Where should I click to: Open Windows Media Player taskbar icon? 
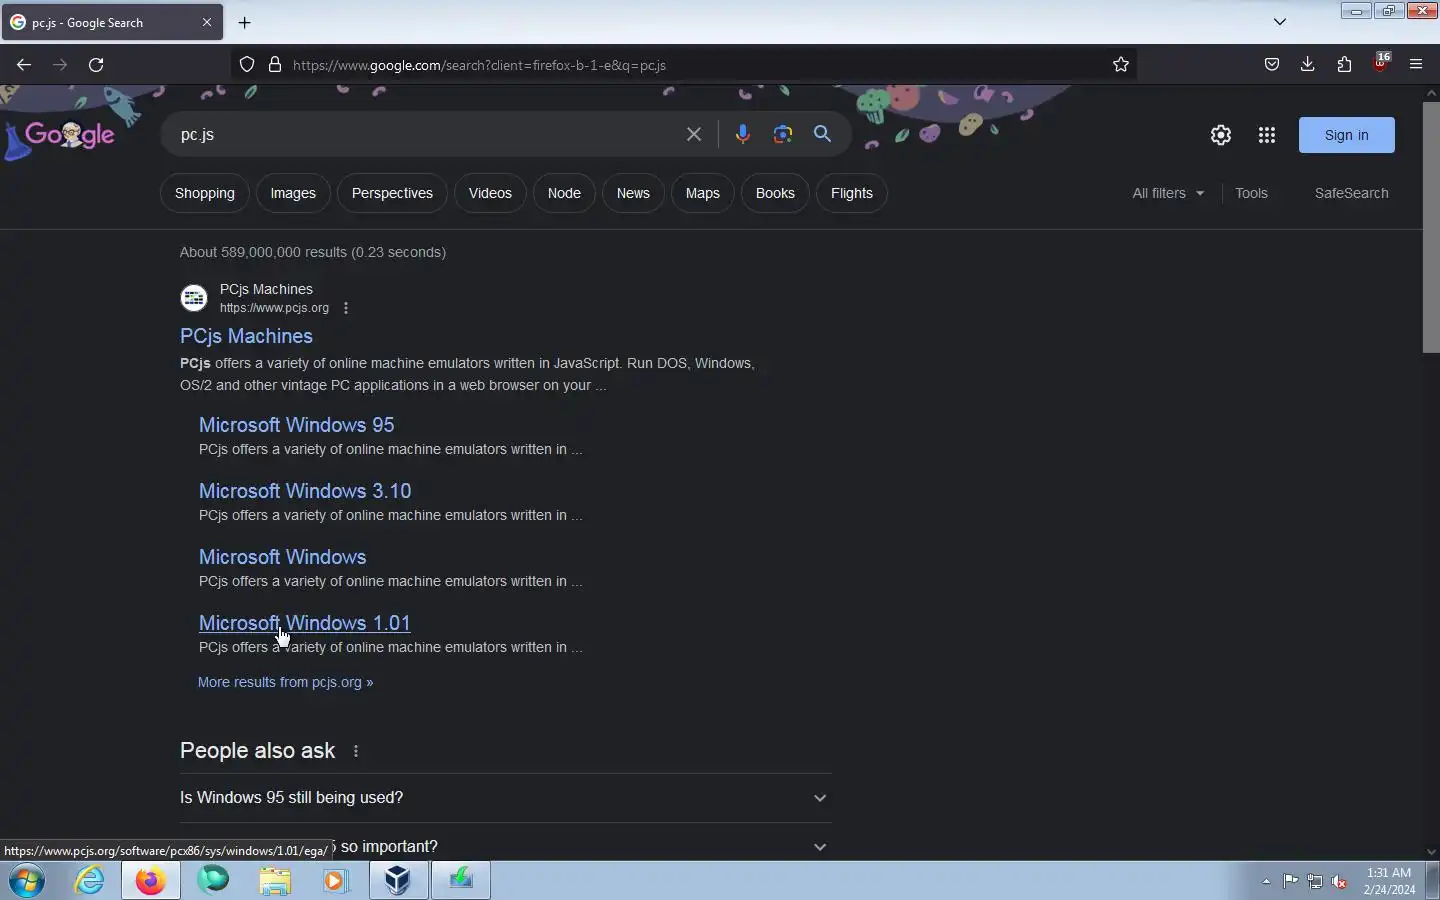(336, 881)
